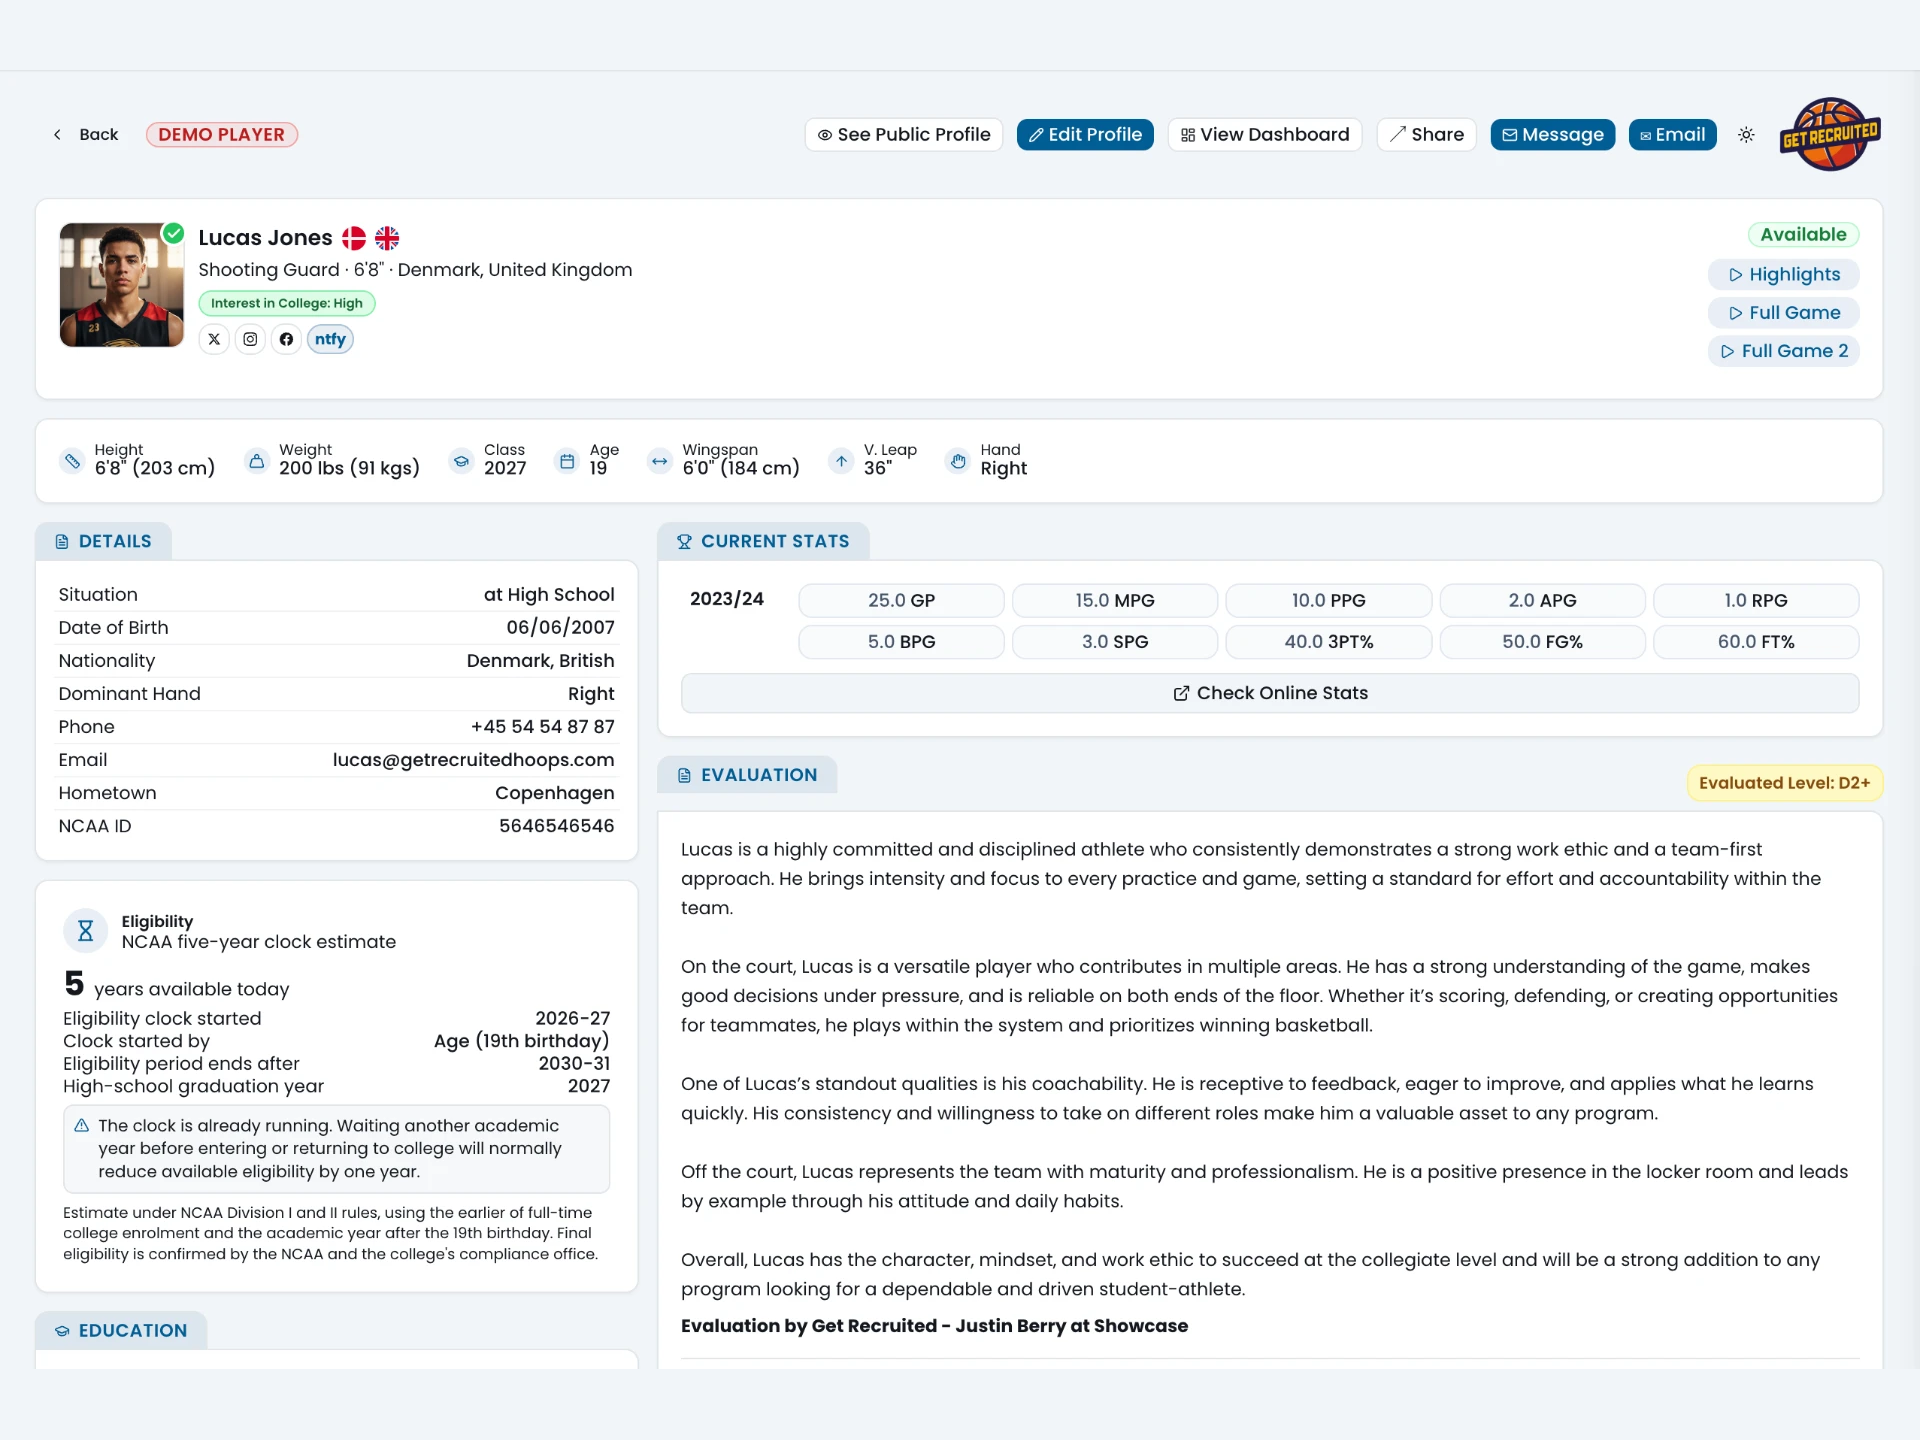
Task: Click the 10.0 PPG stat pill
Action: click(1329, 601)
